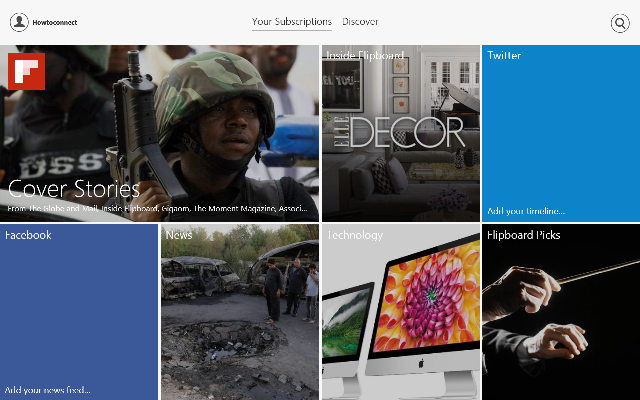Click the red Flipboard logo
The image size is (640, 400).
(27, 71)
